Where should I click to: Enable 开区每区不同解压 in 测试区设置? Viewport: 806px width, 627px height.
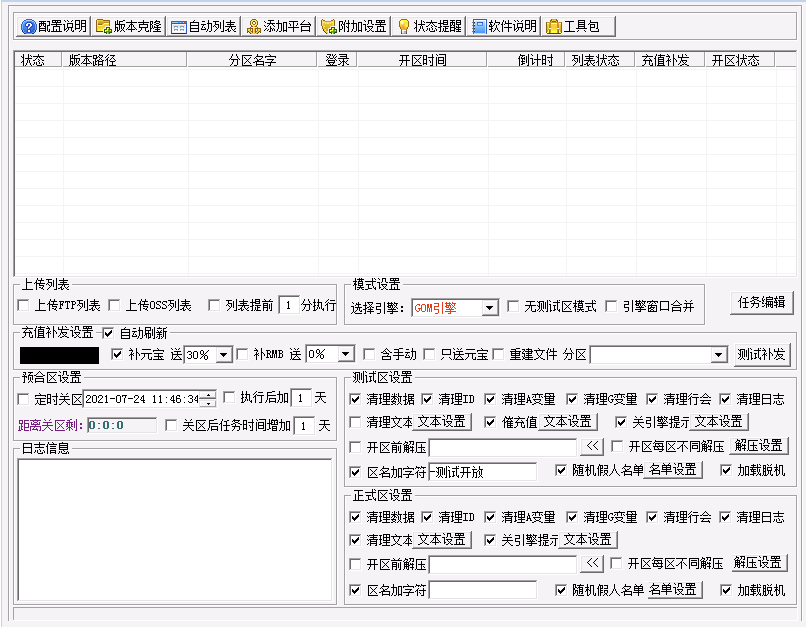(617, 446)
